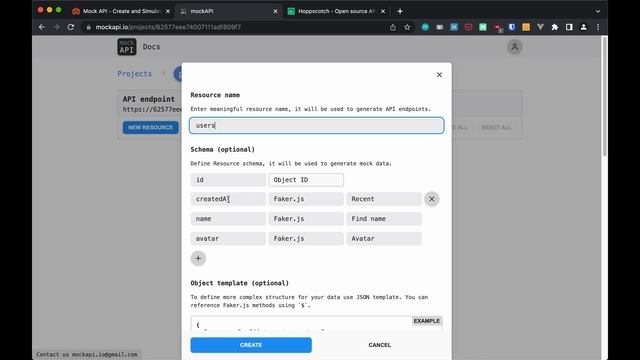640x360 pixels.
Task: Open Chrome three-dot menu
Action: point(598,27)
